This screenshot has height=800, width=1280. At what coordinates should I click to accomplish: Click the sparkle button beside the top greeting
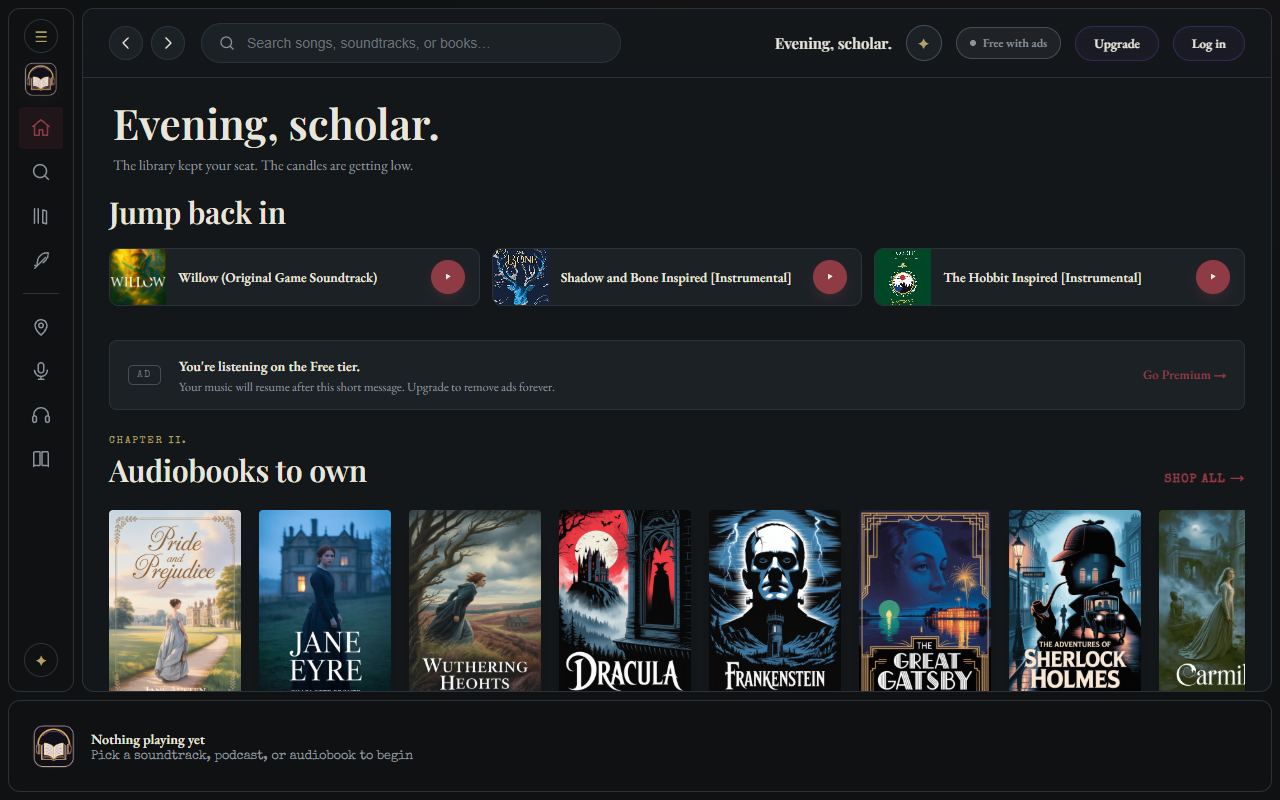point(924,43)
